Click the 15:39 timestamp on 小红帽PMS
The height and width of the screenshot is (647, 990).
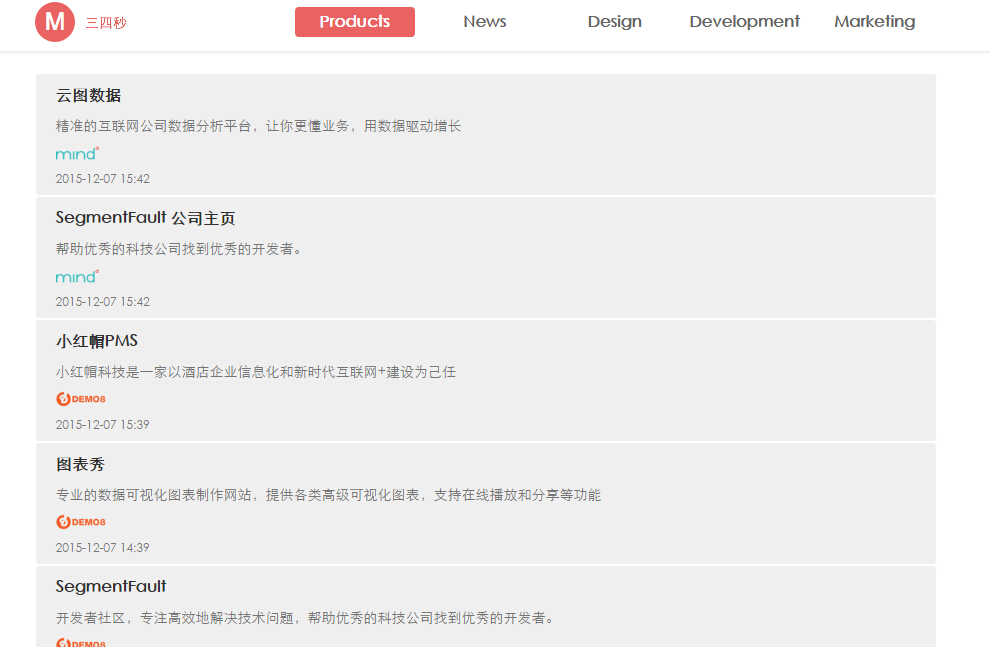coord(102,425)
